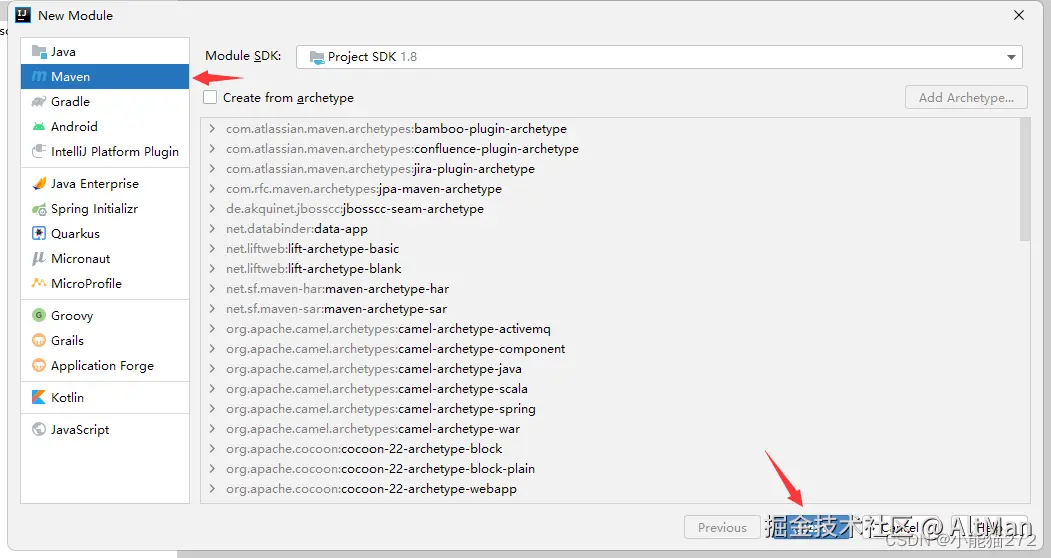Select the MicroProfile icon

tap(39, 283)
